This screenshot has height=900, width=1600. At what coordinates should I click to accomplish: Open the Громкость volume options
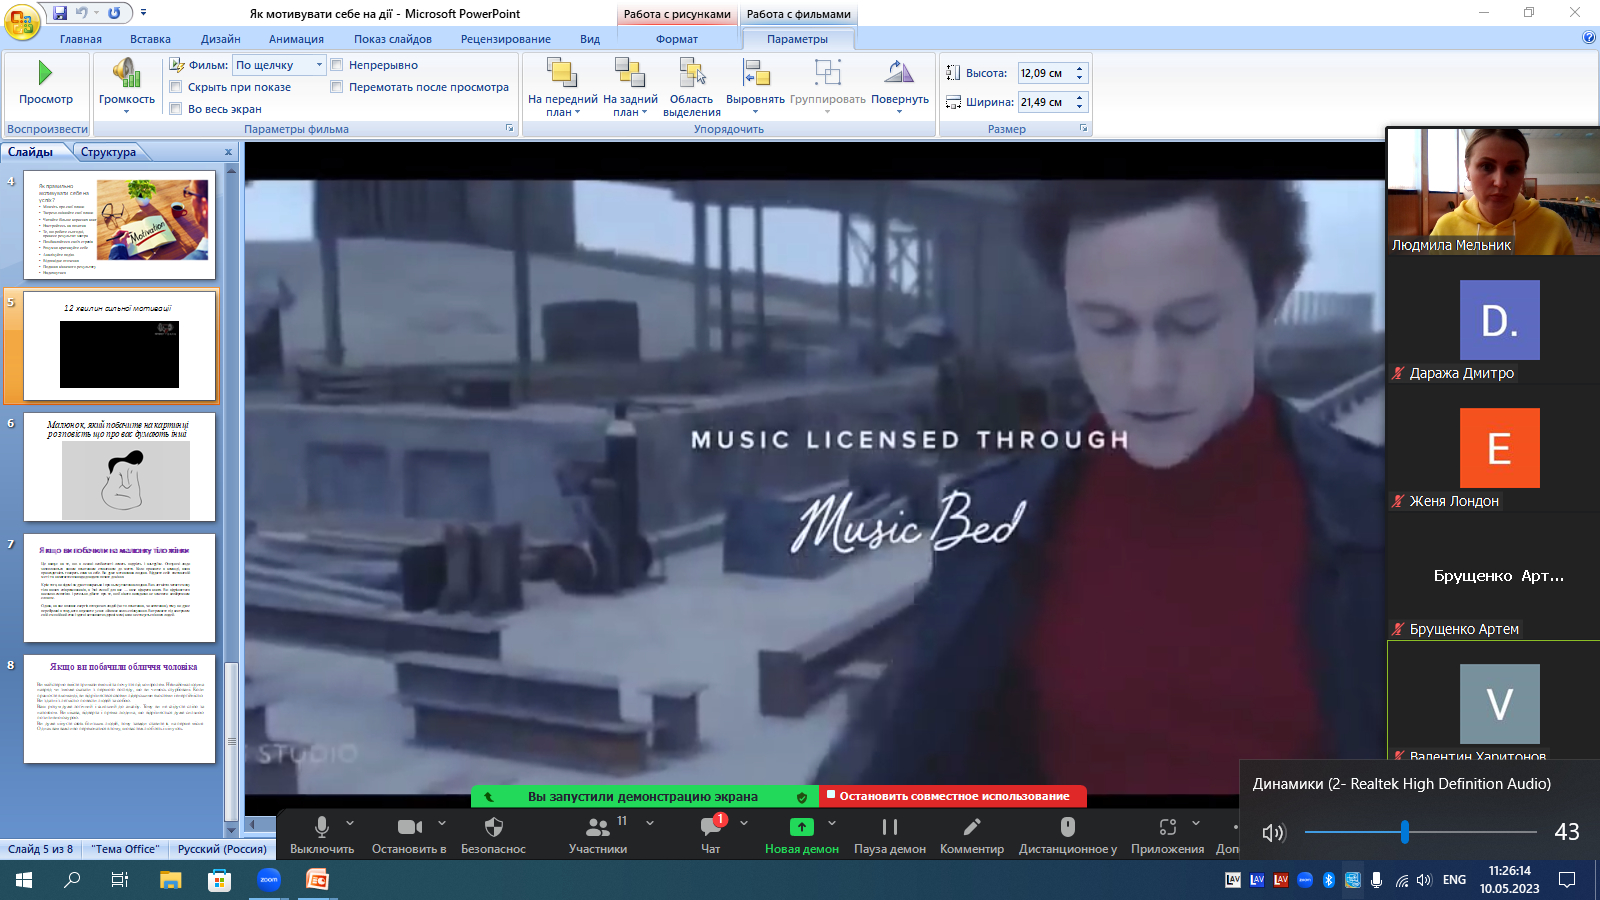[127, 86]
